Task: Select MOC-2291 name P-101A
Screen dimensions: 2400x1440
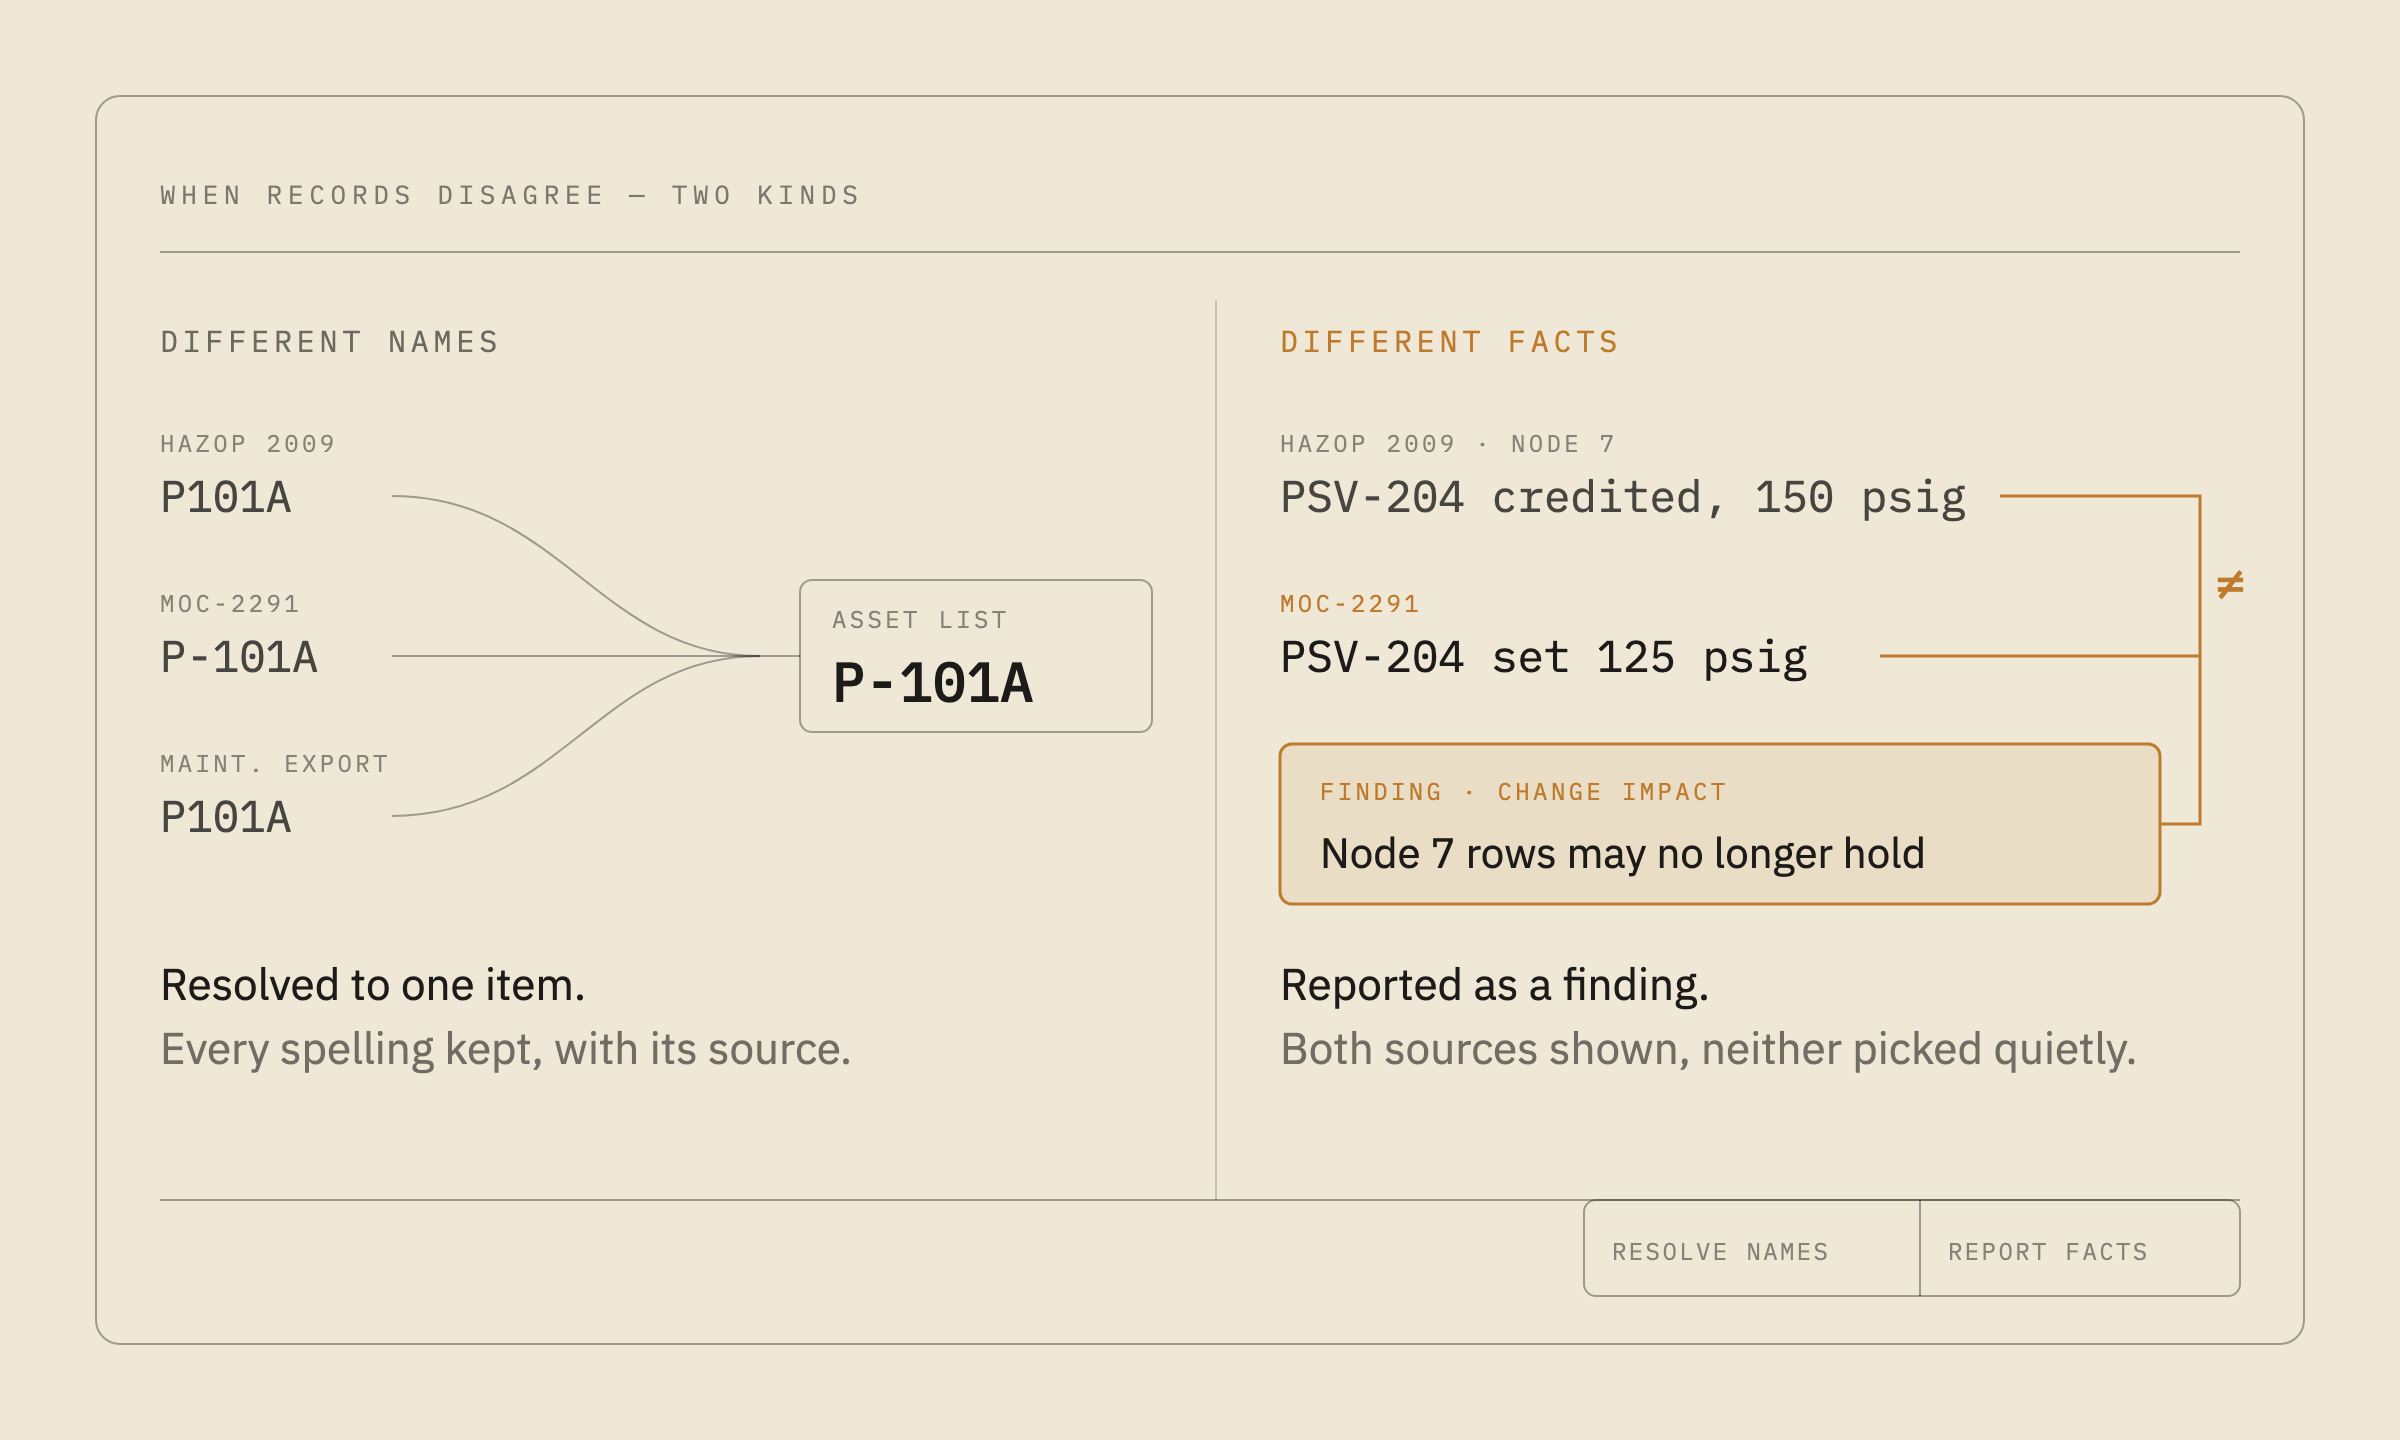Action: tap(239, 658)
